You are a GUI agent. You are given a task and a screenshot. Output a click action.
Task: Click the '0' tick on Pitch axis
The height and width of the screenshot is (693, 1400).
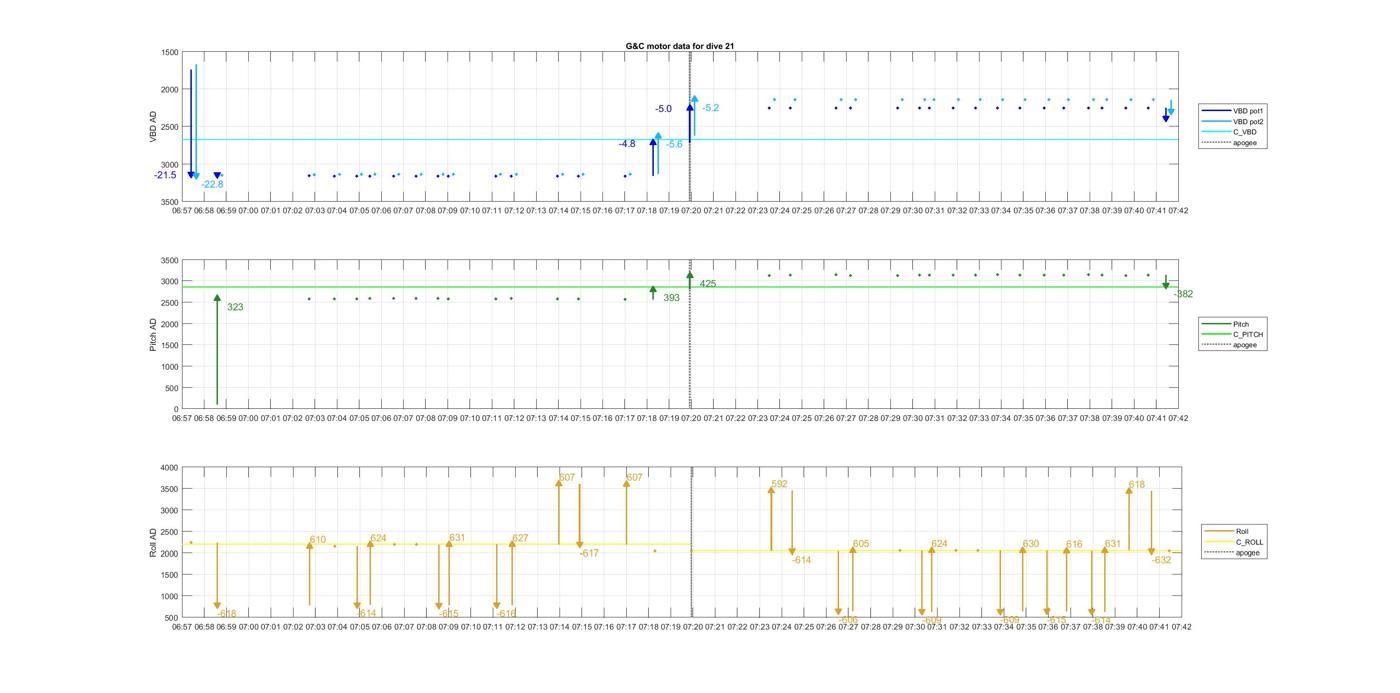[x=176, y=409]
